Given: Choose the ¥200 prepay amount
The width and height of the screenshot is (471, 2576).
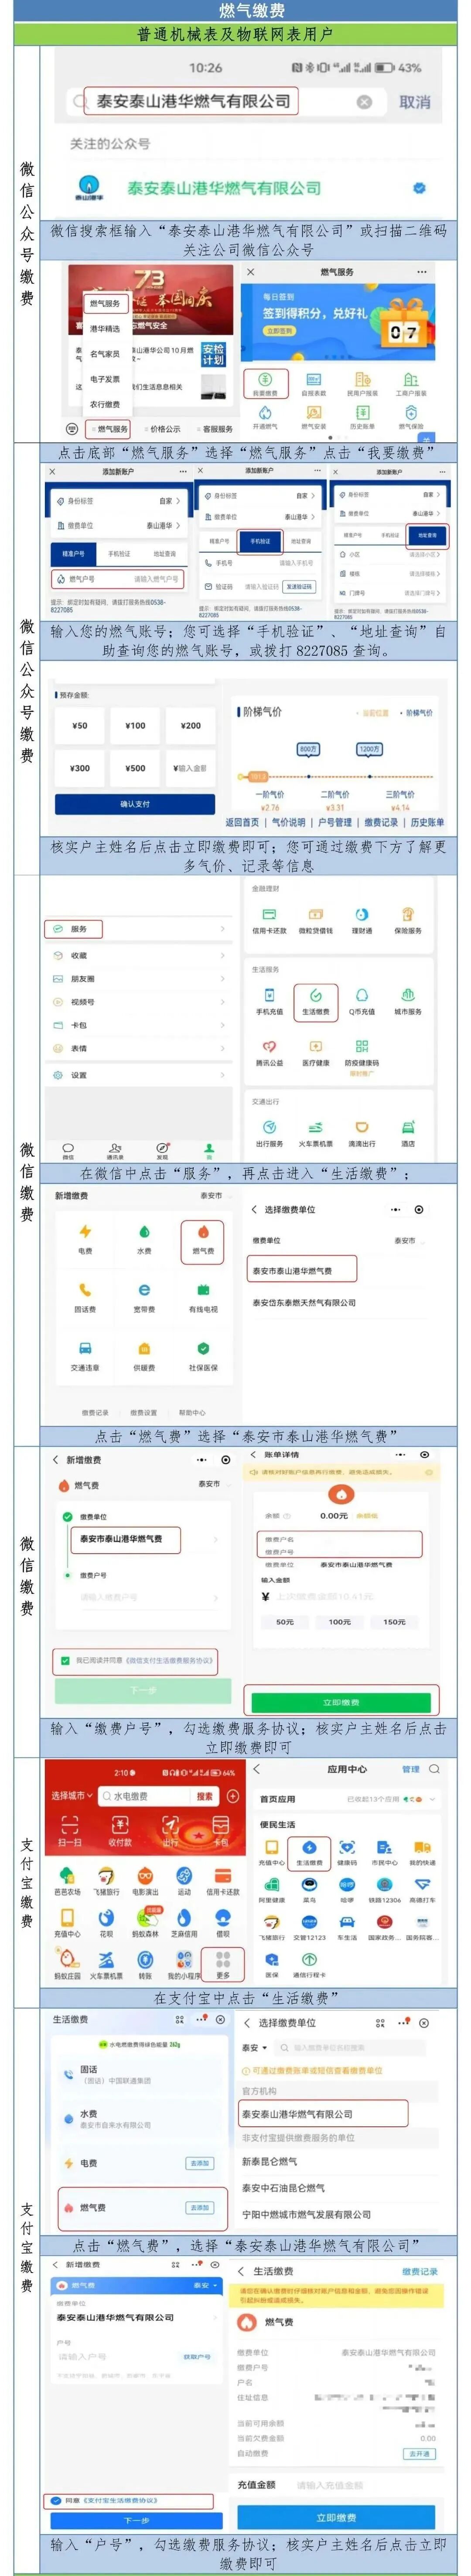Looking at the screenshot, I should point(190,726).
